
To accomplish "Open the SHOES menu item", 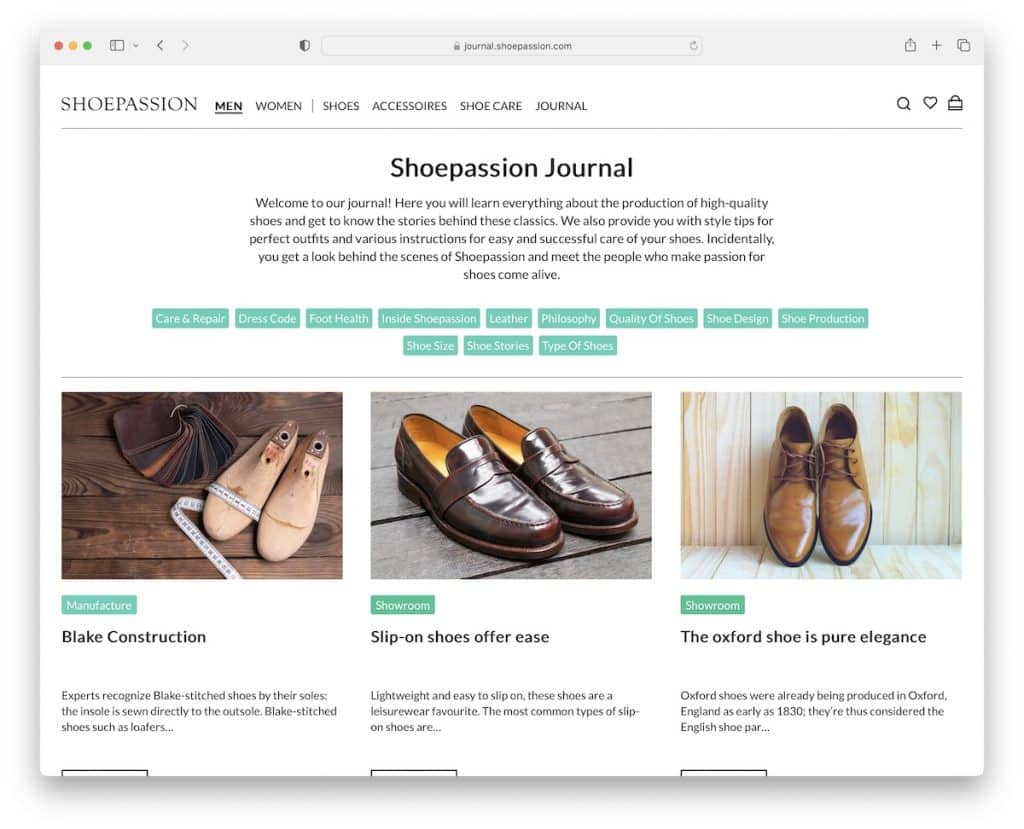I will point(341,106).
